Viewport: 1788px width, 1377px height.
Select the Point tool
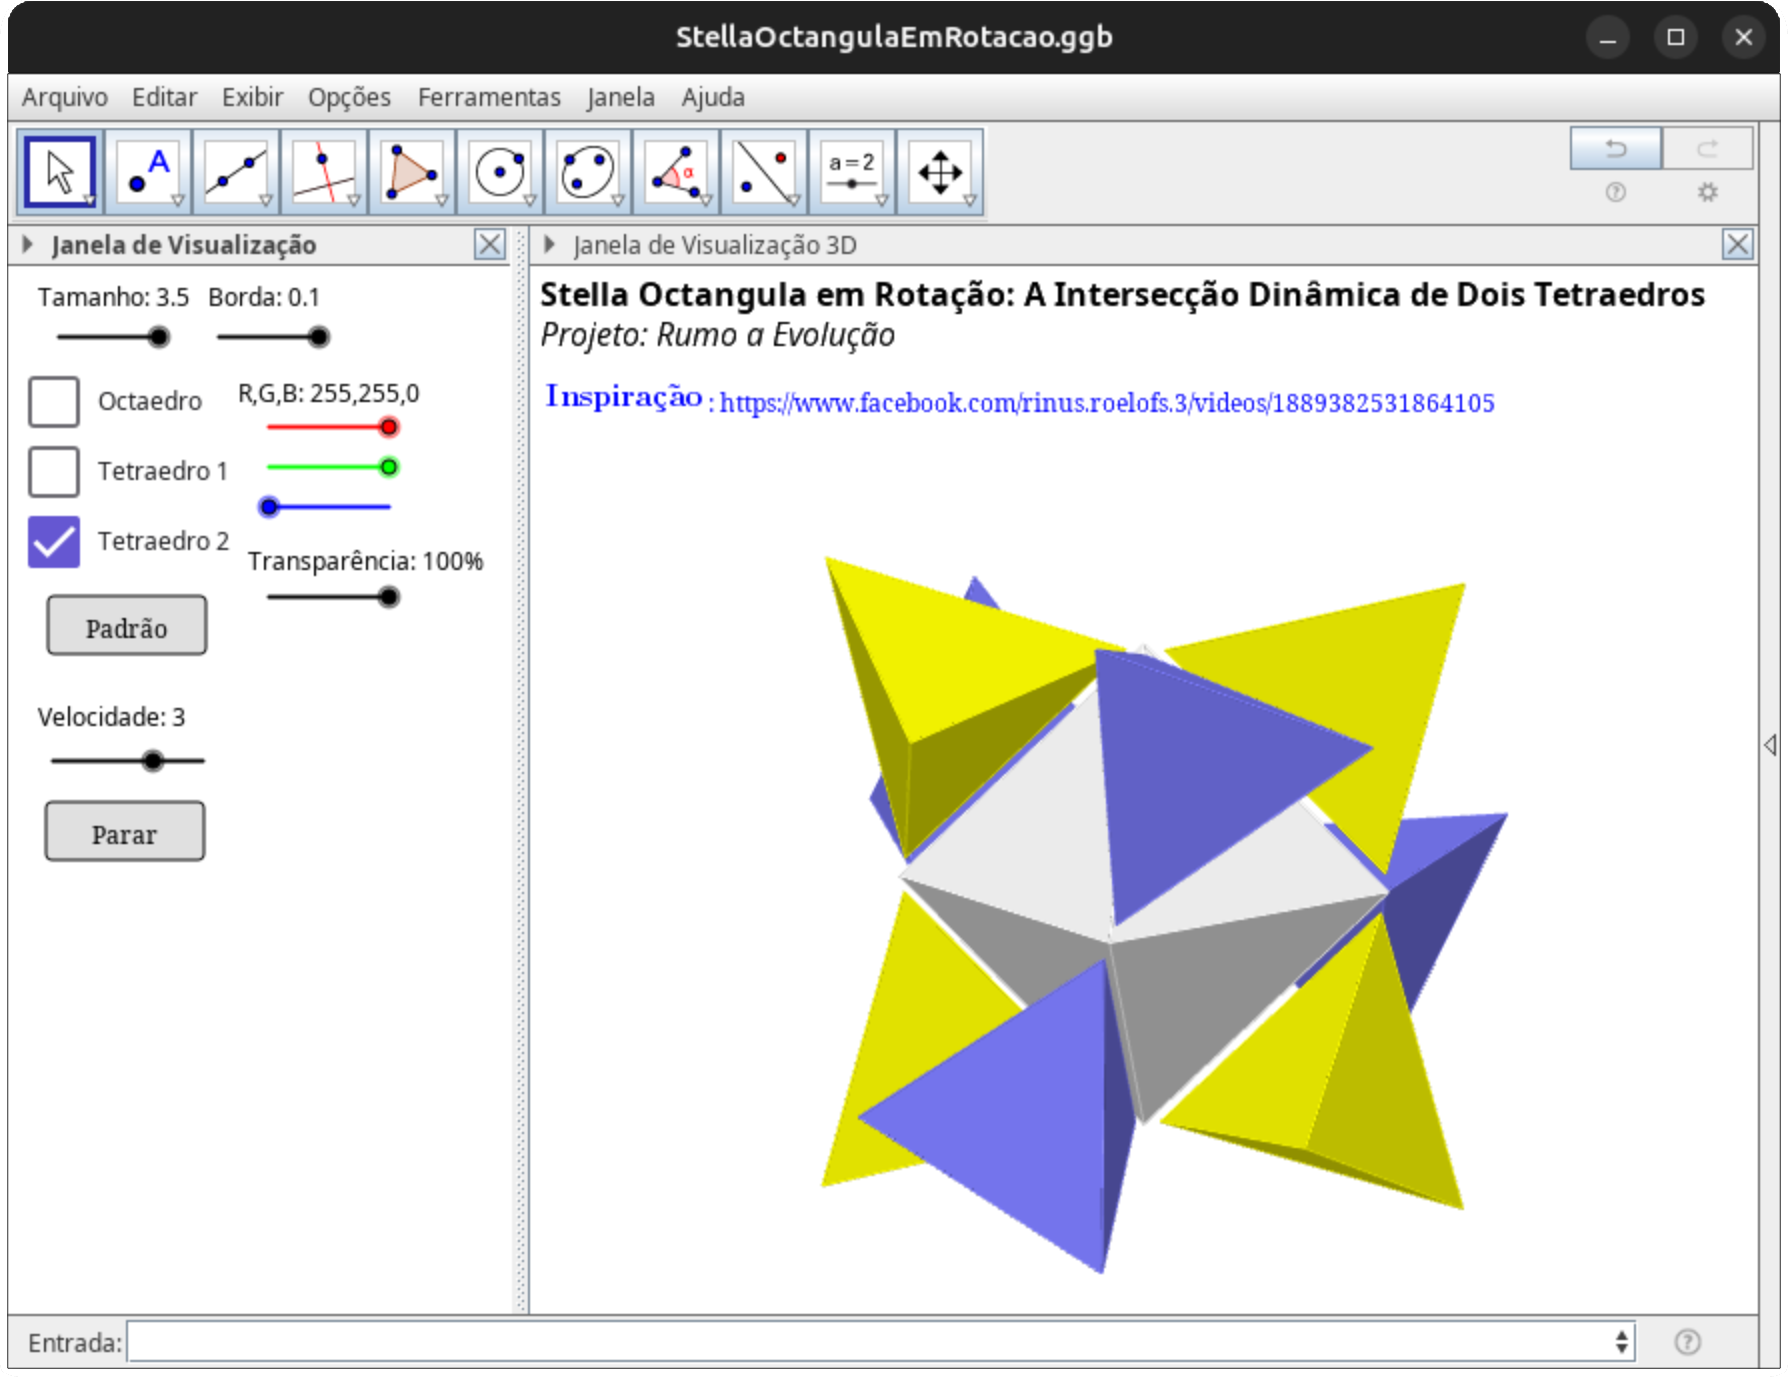(x=148, y=172)
